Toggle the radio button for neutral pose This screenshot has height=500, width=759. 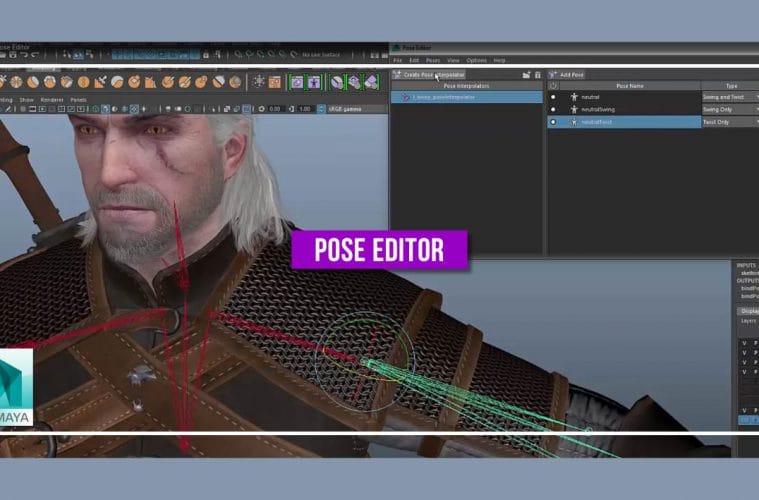point(553,97)
